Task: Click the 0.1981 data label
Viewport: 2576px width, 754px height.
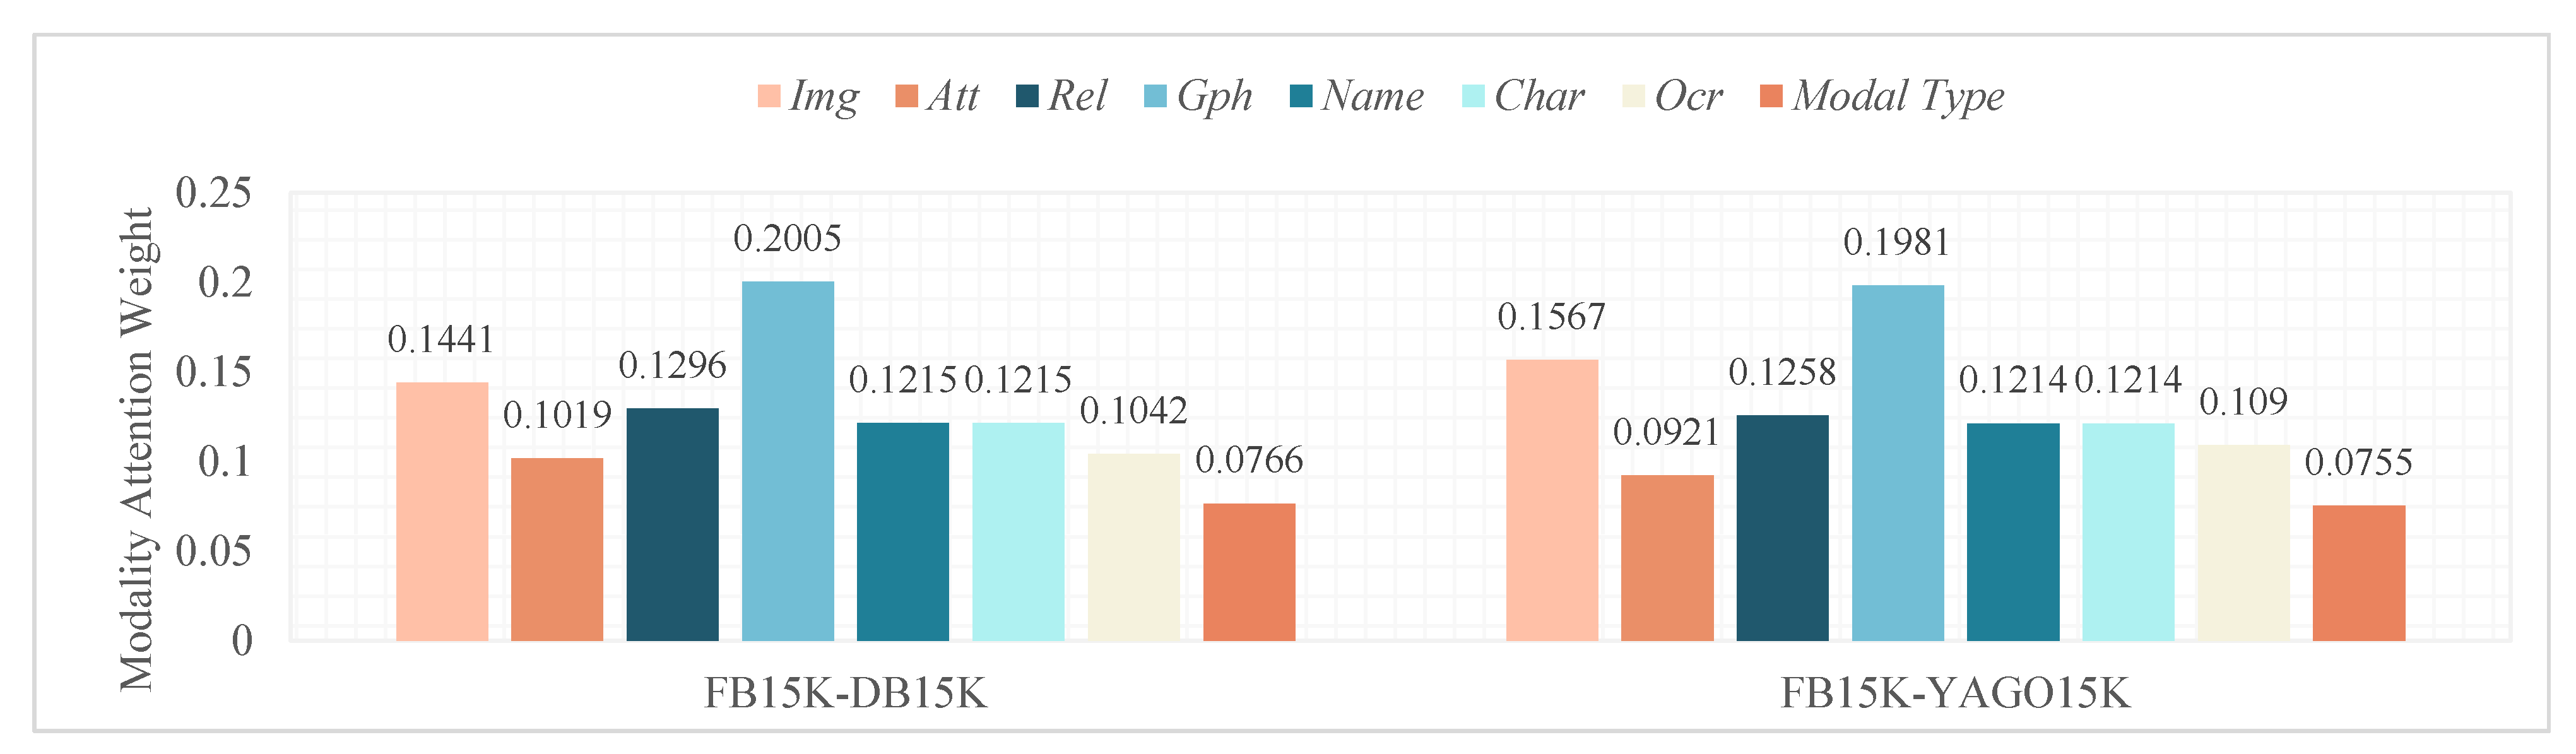Action: [x=1897, y=243]
